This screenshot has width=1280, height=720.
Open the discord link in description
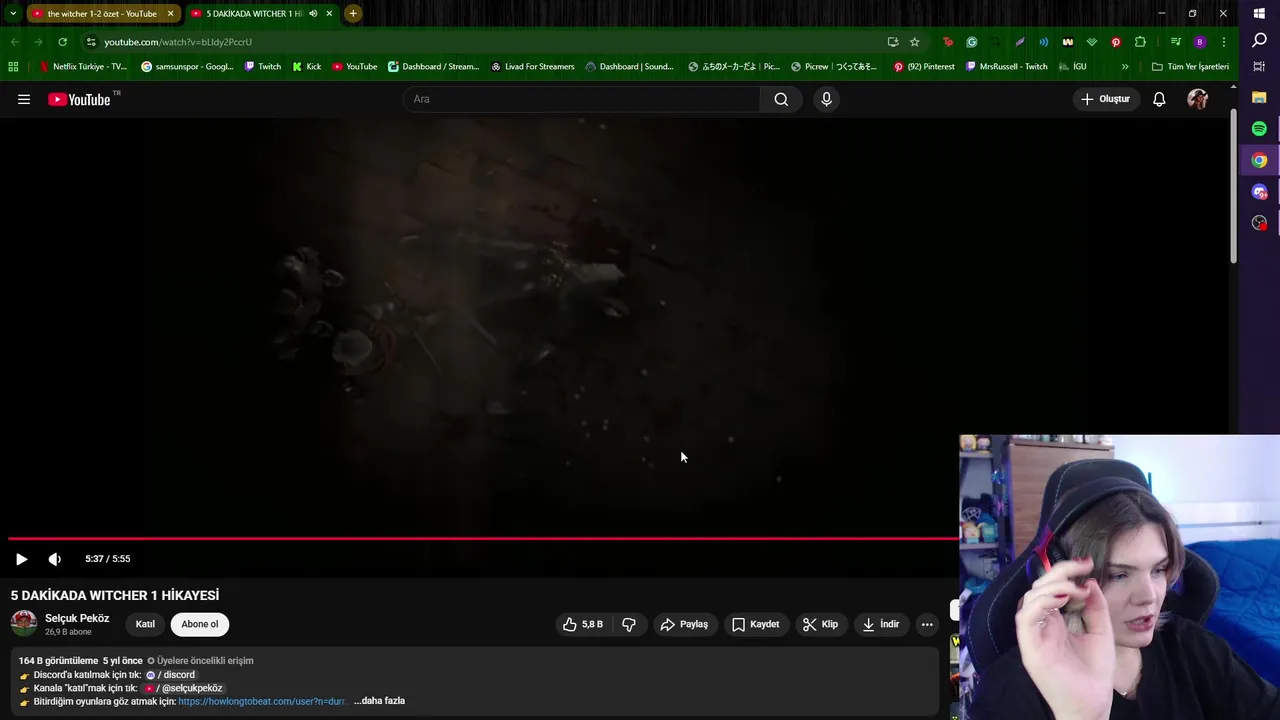tap(170, 675)
